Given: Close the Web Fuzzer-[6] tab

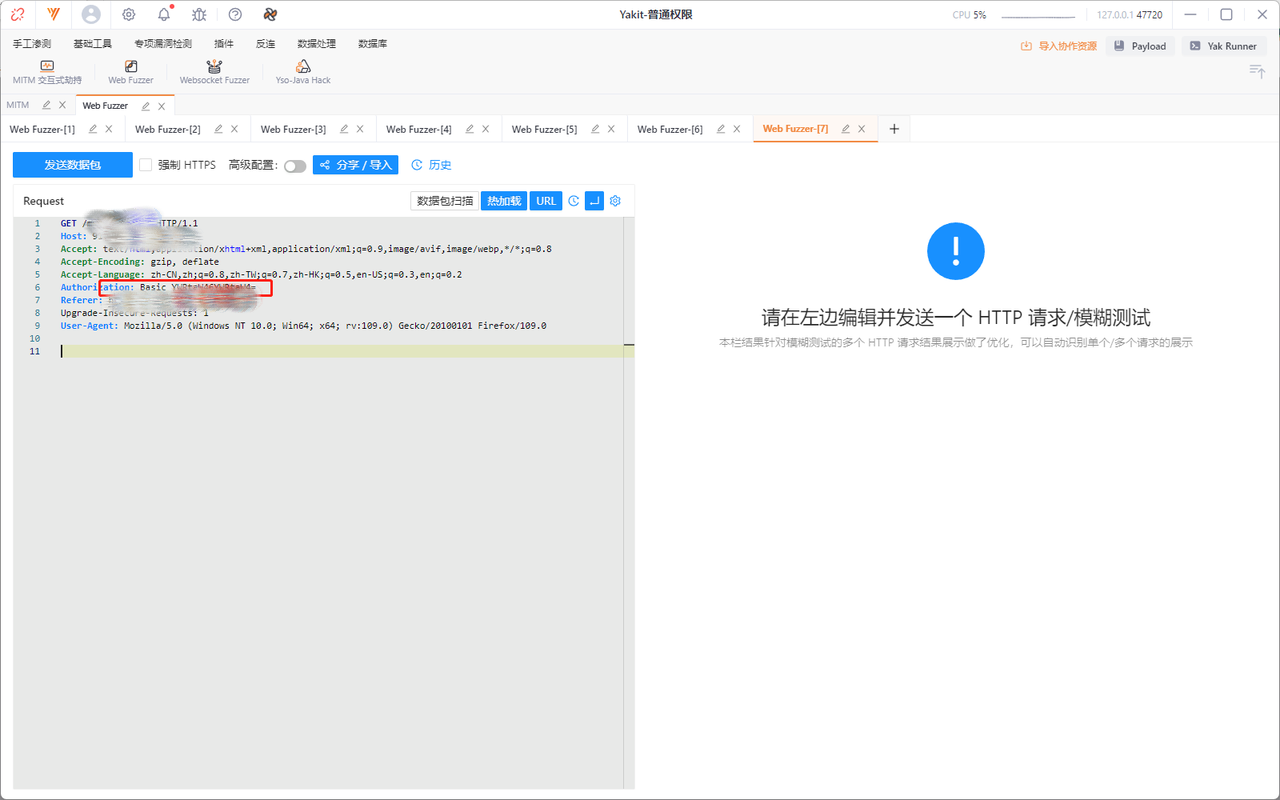Looking at the screenshot, I should click(x=737, y=129).
